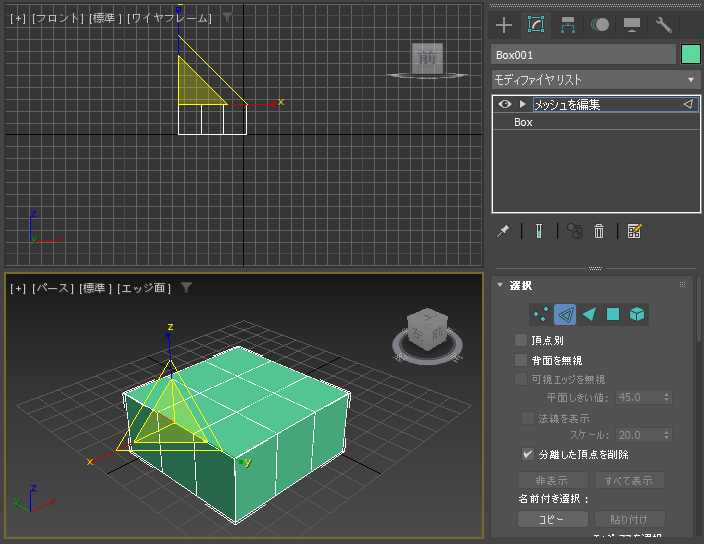704x544 pixels.
Task: Toggle the Pin Stack icon
Action: (503, 231)
